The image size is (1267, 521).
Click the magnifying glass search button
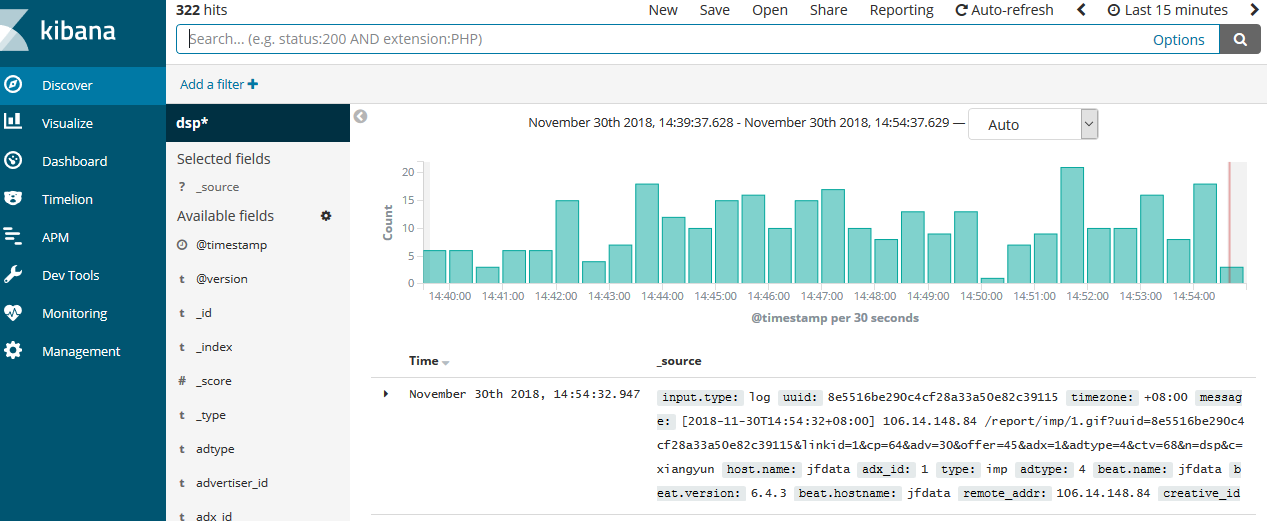(1240, 39)
